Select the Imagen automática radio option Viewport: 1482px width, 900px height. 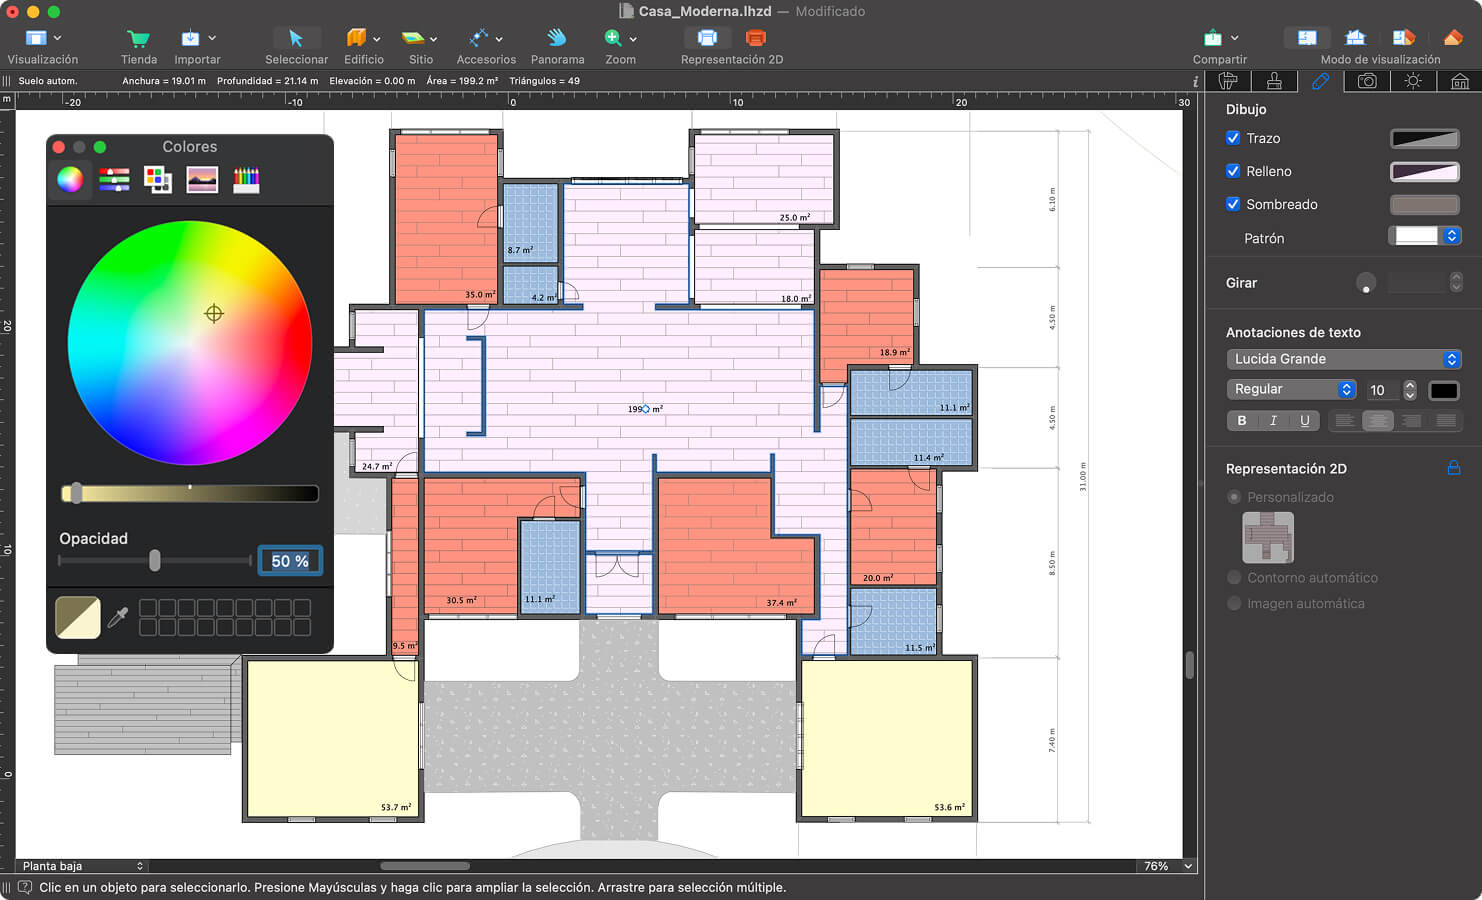coord(1234,603)
